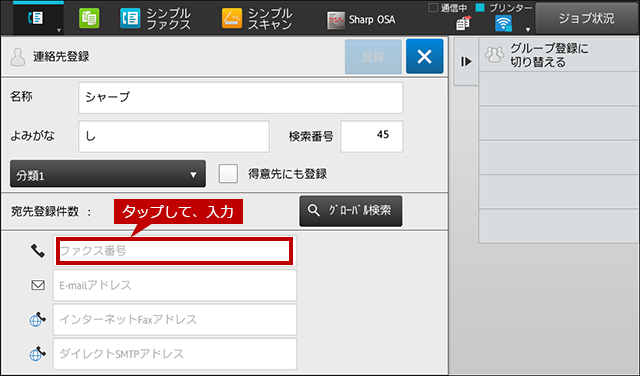Expand the fax mode dropdown arrow
The image size is (640, 376).
click(59, 30)
